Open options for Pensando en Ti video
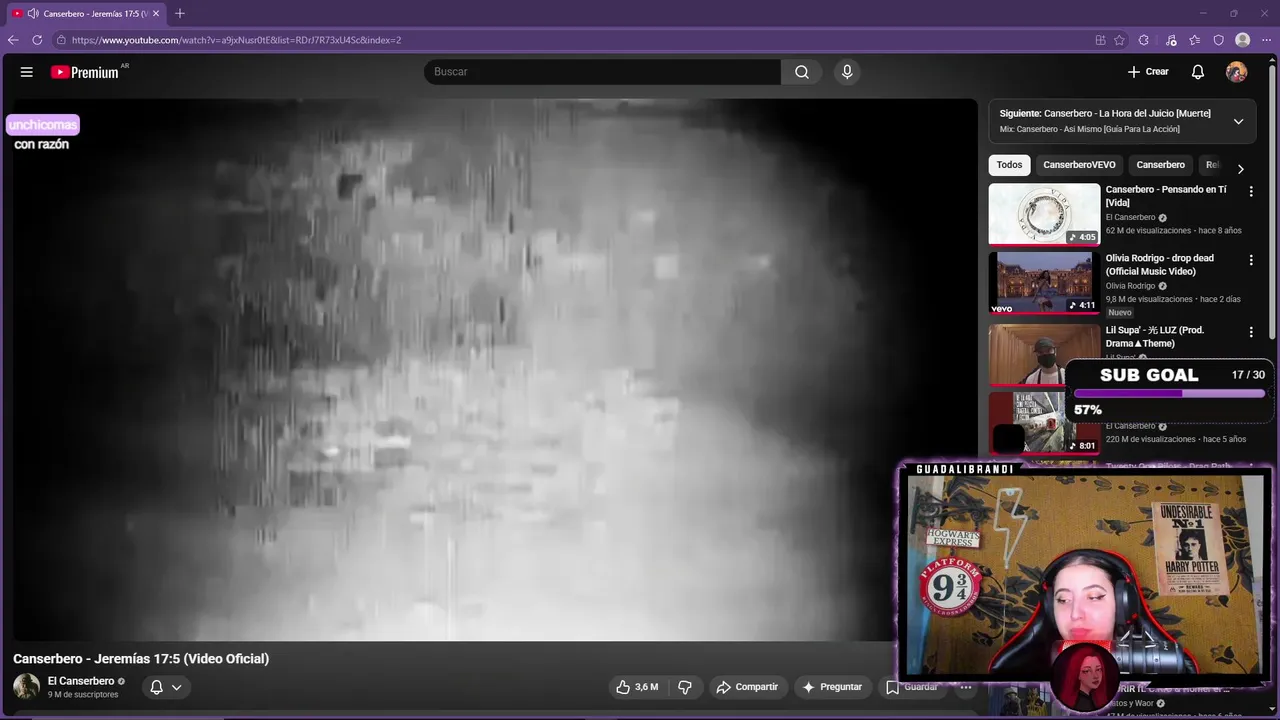The height and width of the screenshot is (720, 1280). [x=1250, y=191]
